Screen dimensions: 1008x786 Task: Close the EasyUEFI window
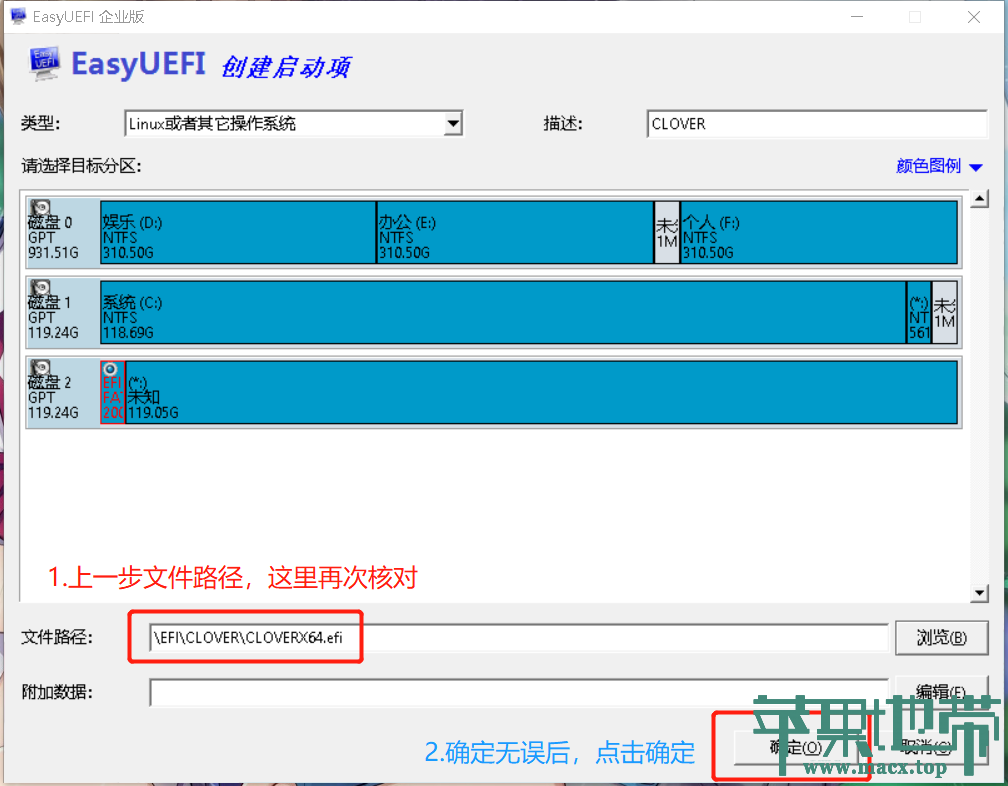(974, 17)
